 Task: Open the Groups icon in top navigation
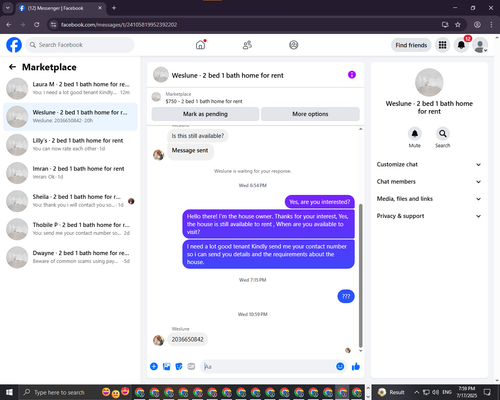point(294,45)
